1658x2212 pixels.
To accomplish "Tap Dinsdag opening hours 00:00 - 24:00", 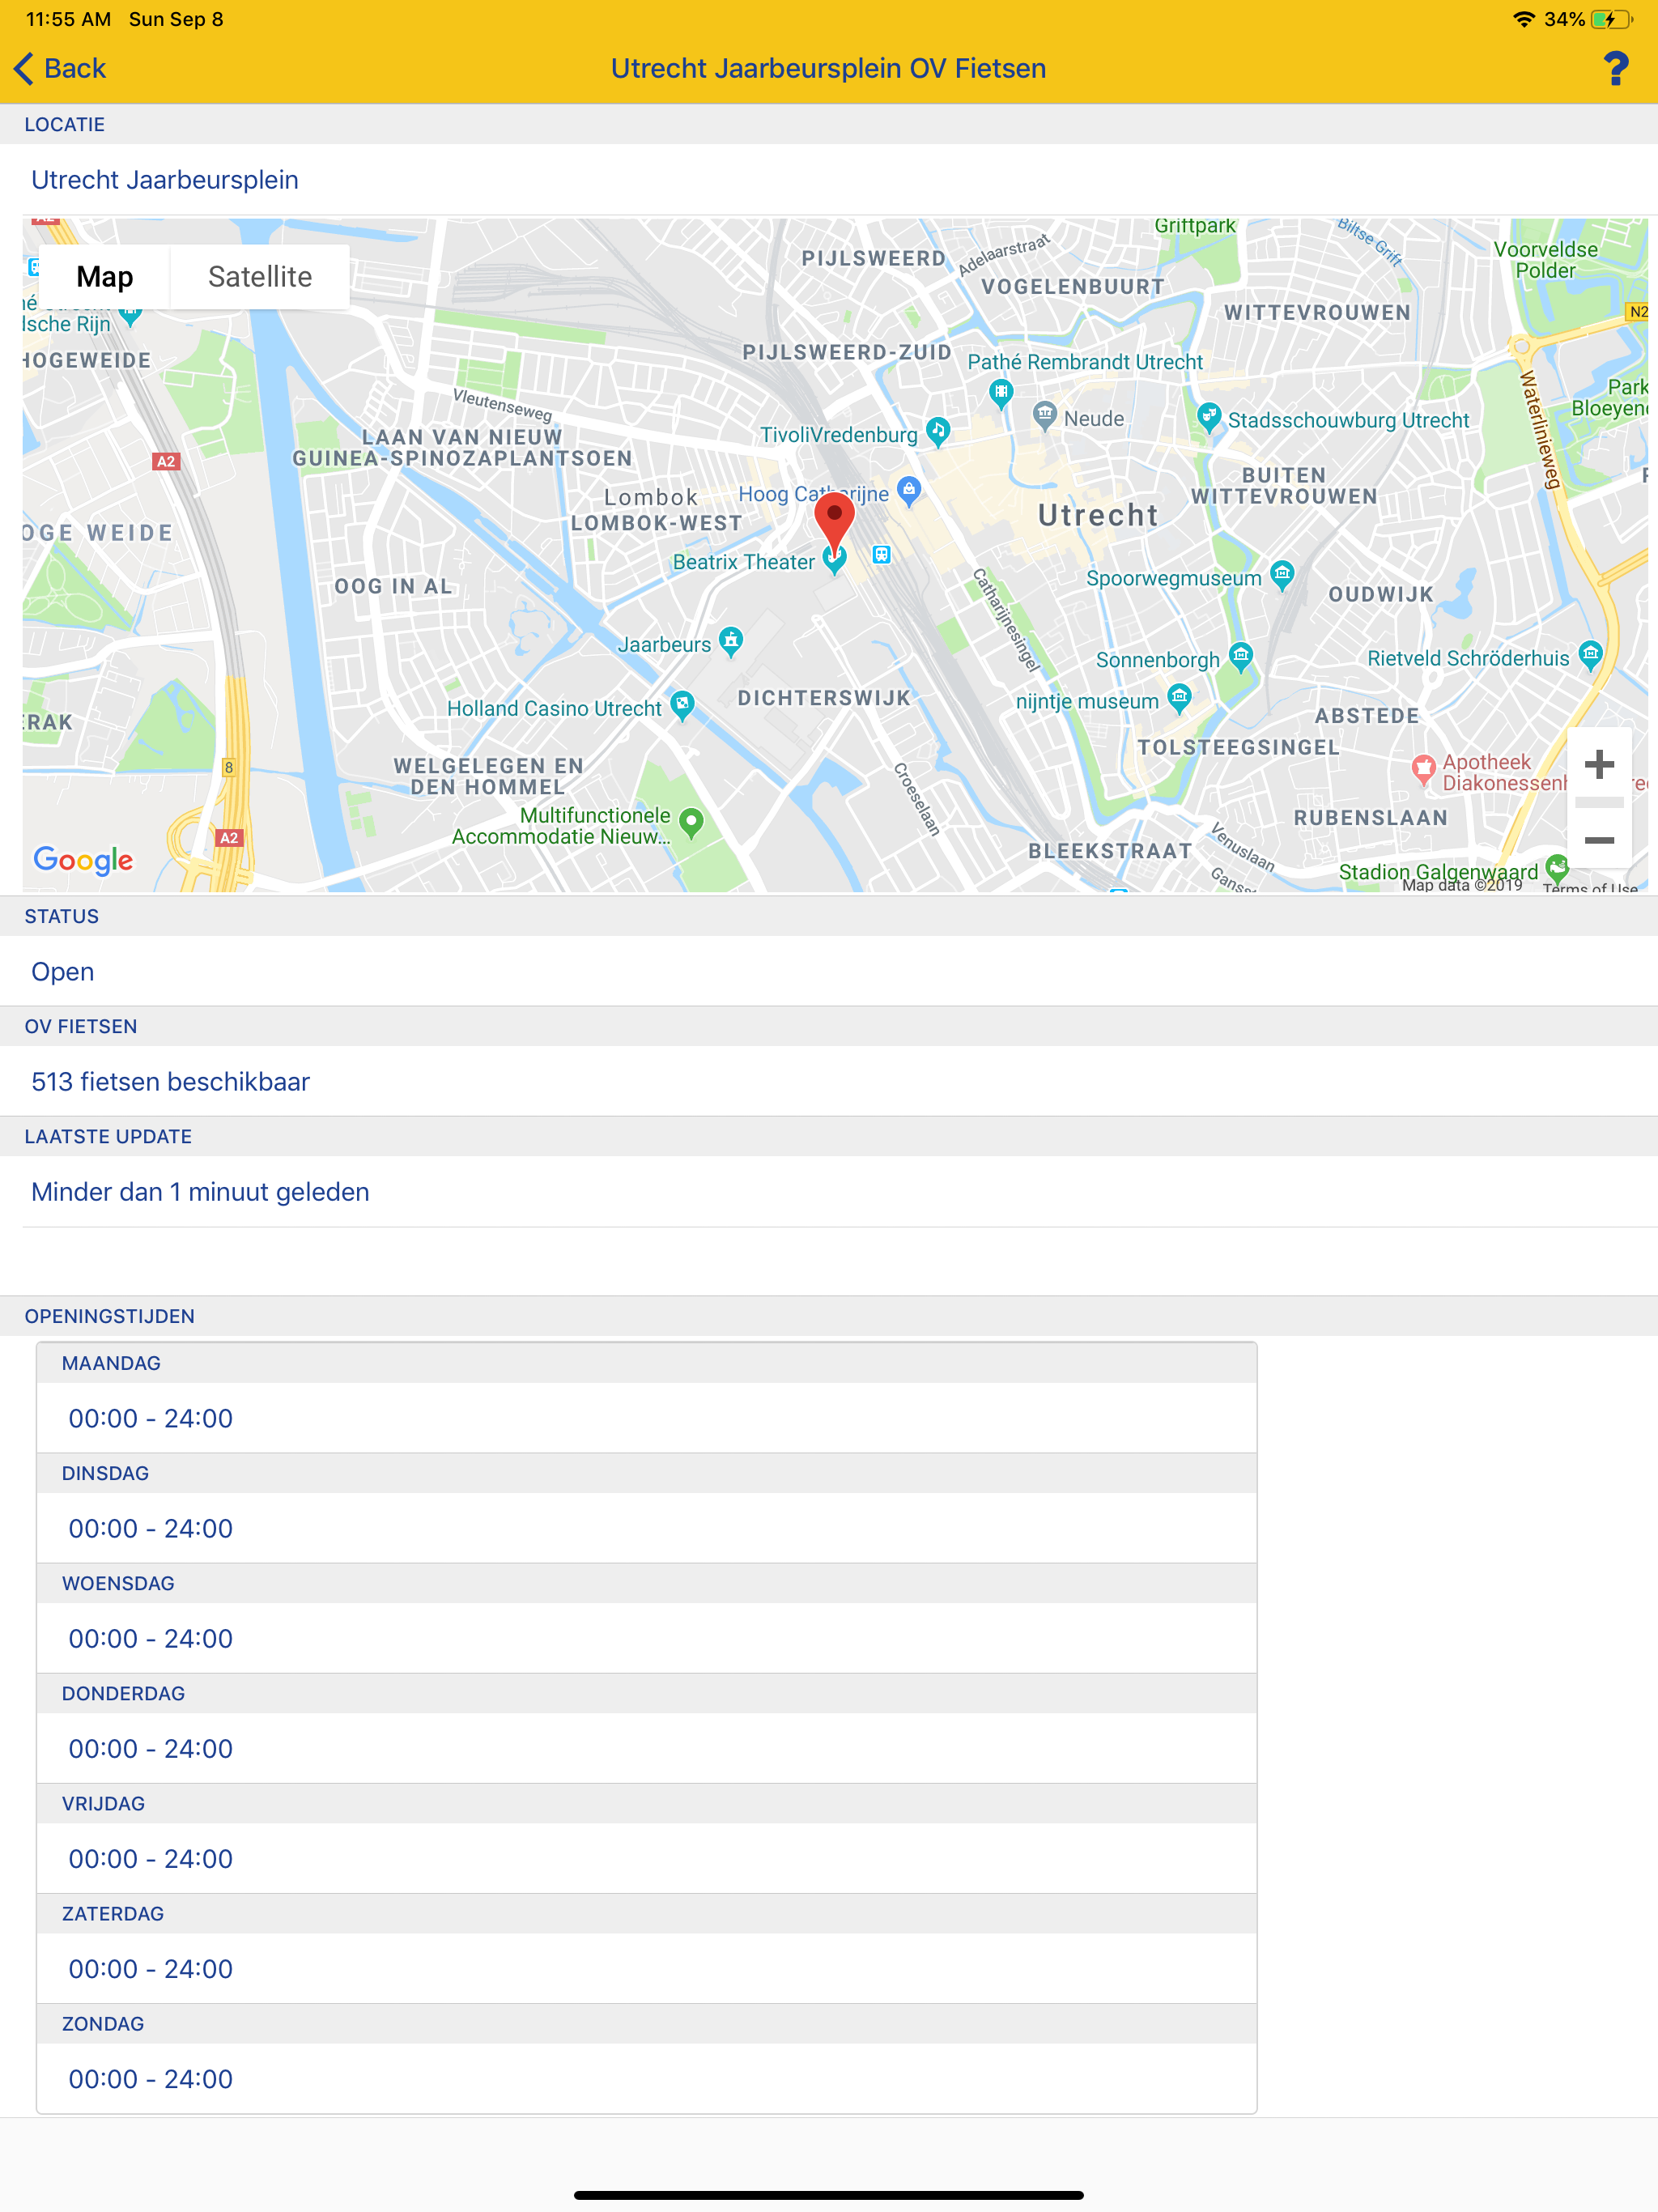I will (646, 1528).
